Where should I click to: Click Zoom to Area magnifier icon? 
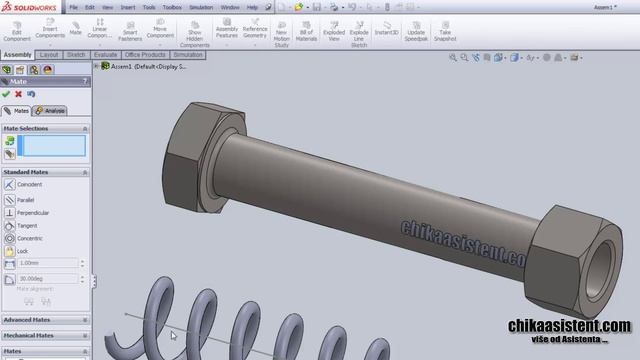point(464,58)
